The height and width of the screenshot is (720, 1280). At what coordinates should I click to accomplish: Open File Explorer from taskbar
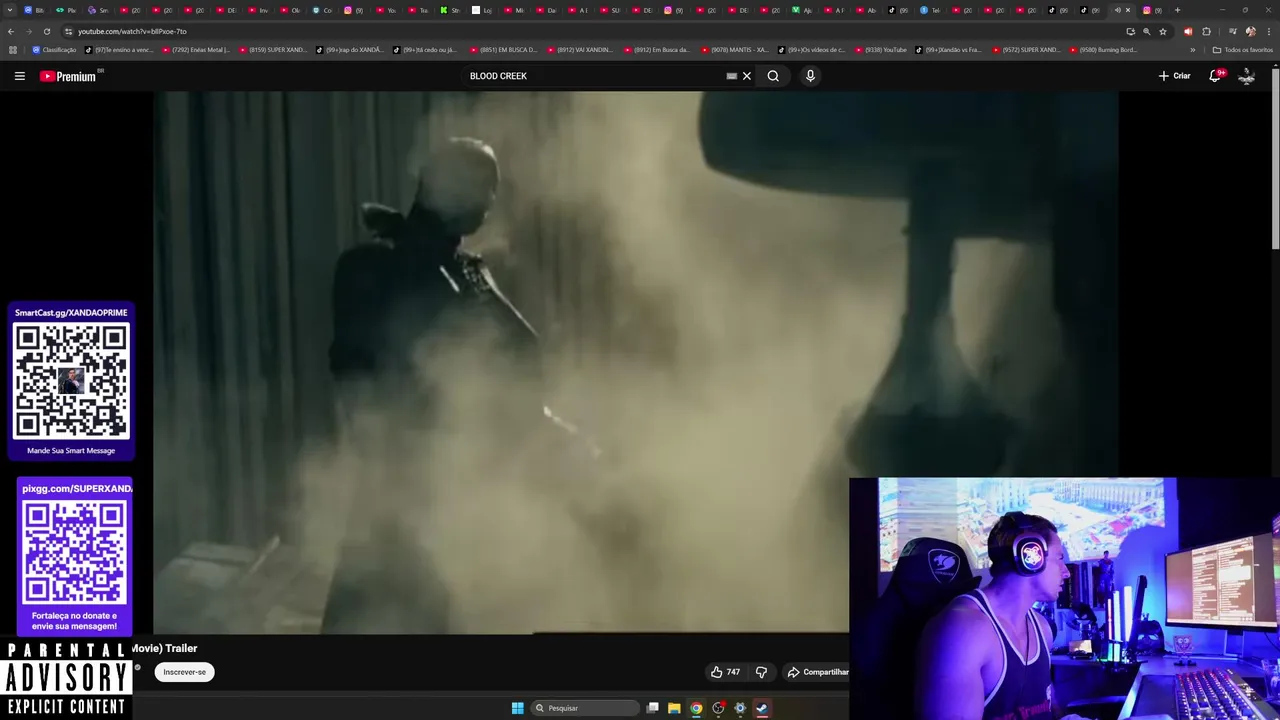[674, 708]
